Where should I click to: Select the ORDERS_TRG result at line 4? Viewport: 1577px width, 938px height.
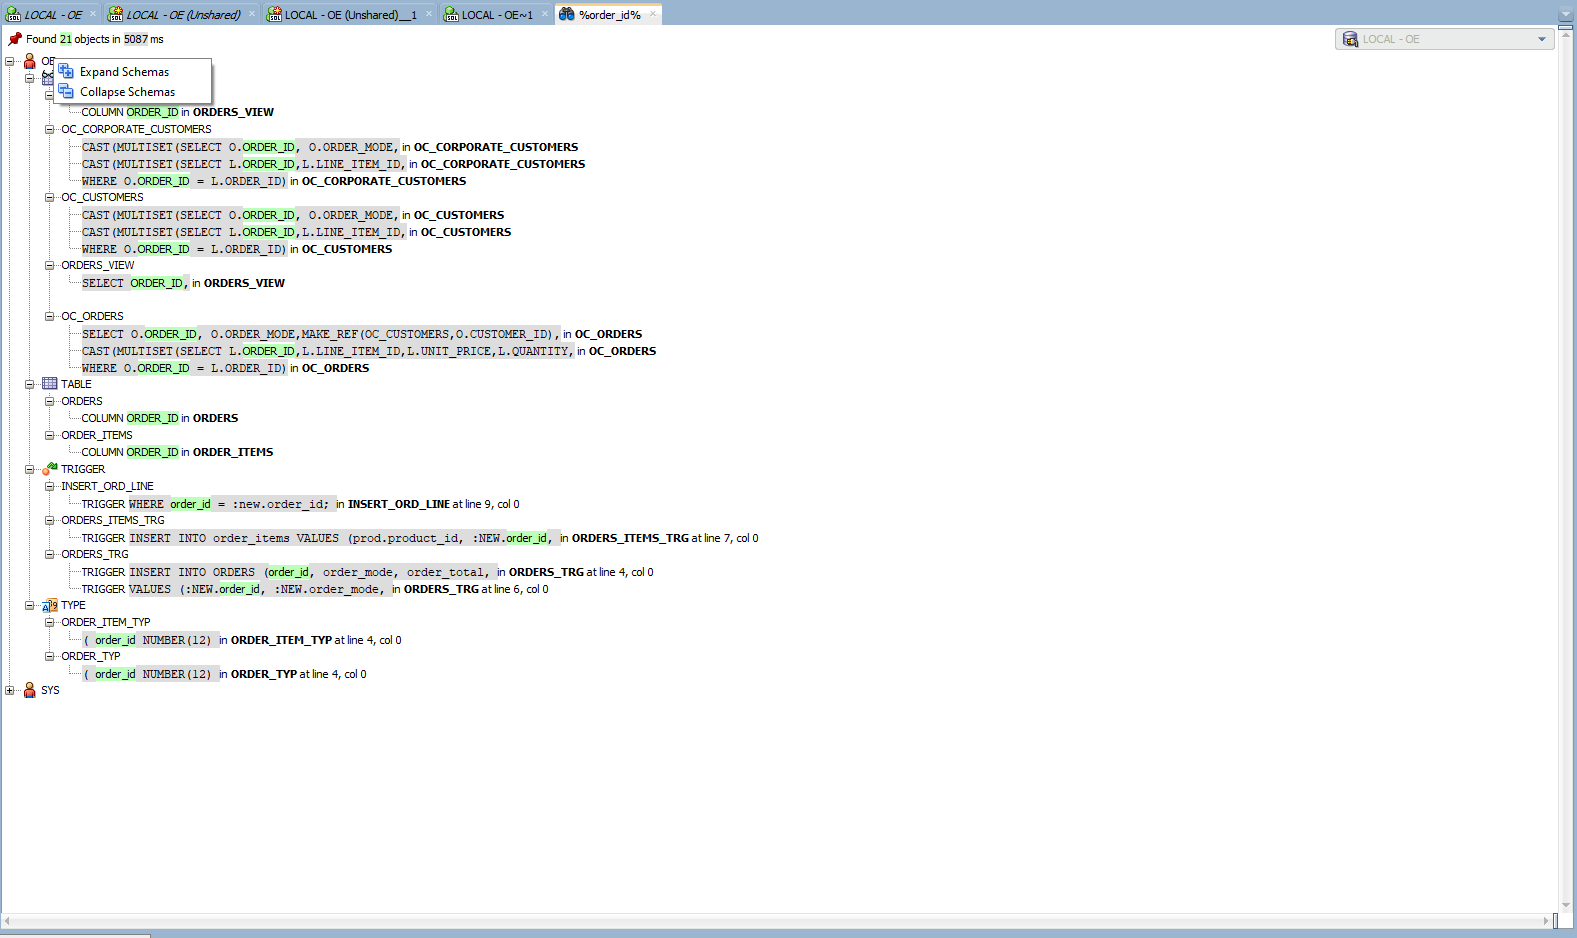[367, 572]
